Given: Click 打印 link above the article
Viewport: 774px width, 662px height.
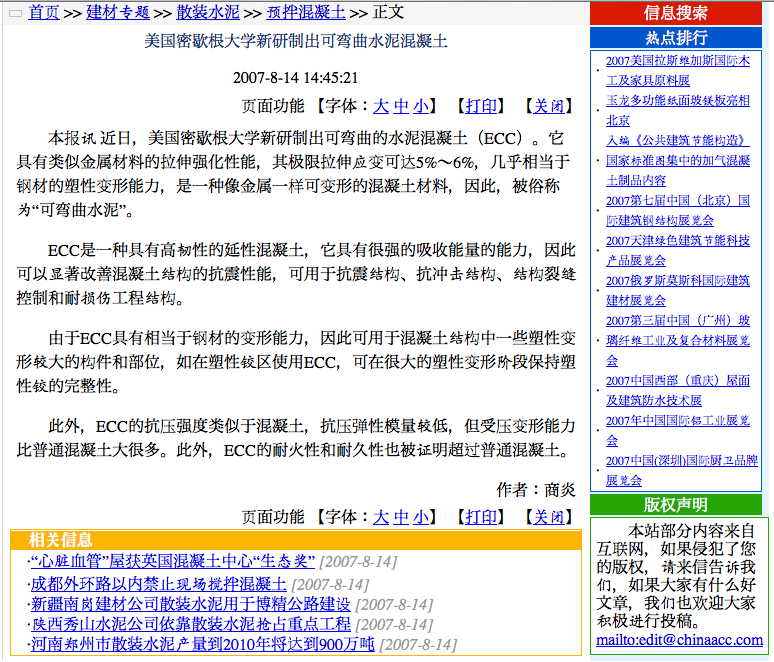Looking at the screenshot, I should 481,106.
